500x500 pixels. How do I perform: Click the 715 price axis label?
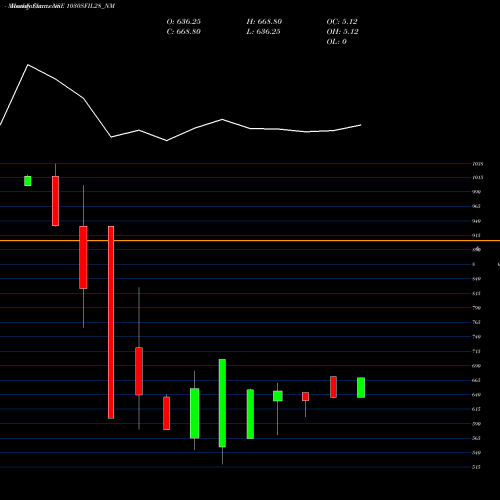click(477, 351)
